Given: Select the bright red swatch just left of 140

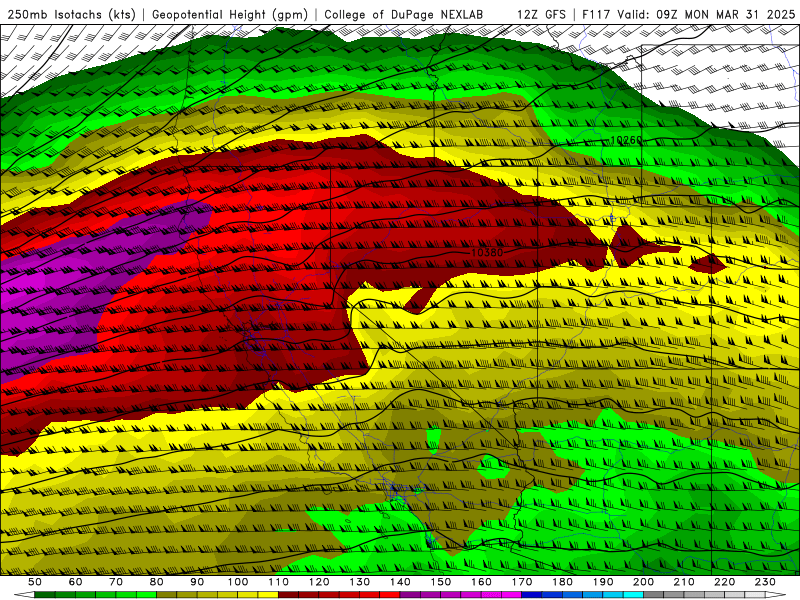Looking at the screenshot, I should [x=390, y=595].
